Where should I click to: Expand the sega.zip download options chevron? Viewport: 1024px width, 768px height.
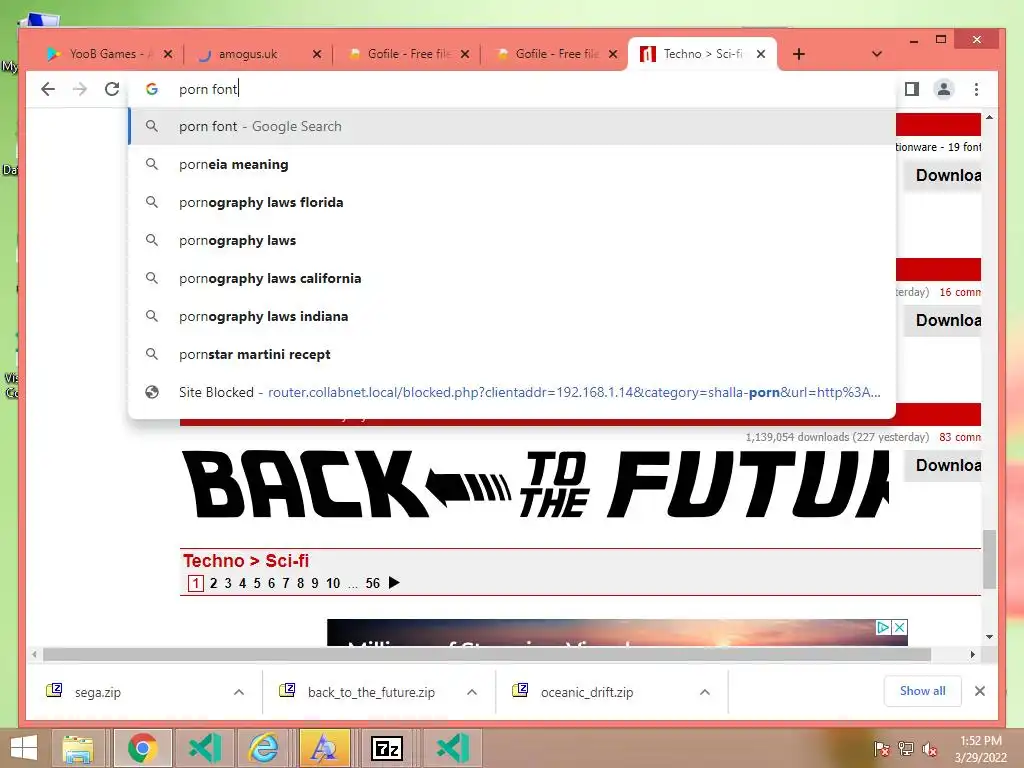click(239, 692)
